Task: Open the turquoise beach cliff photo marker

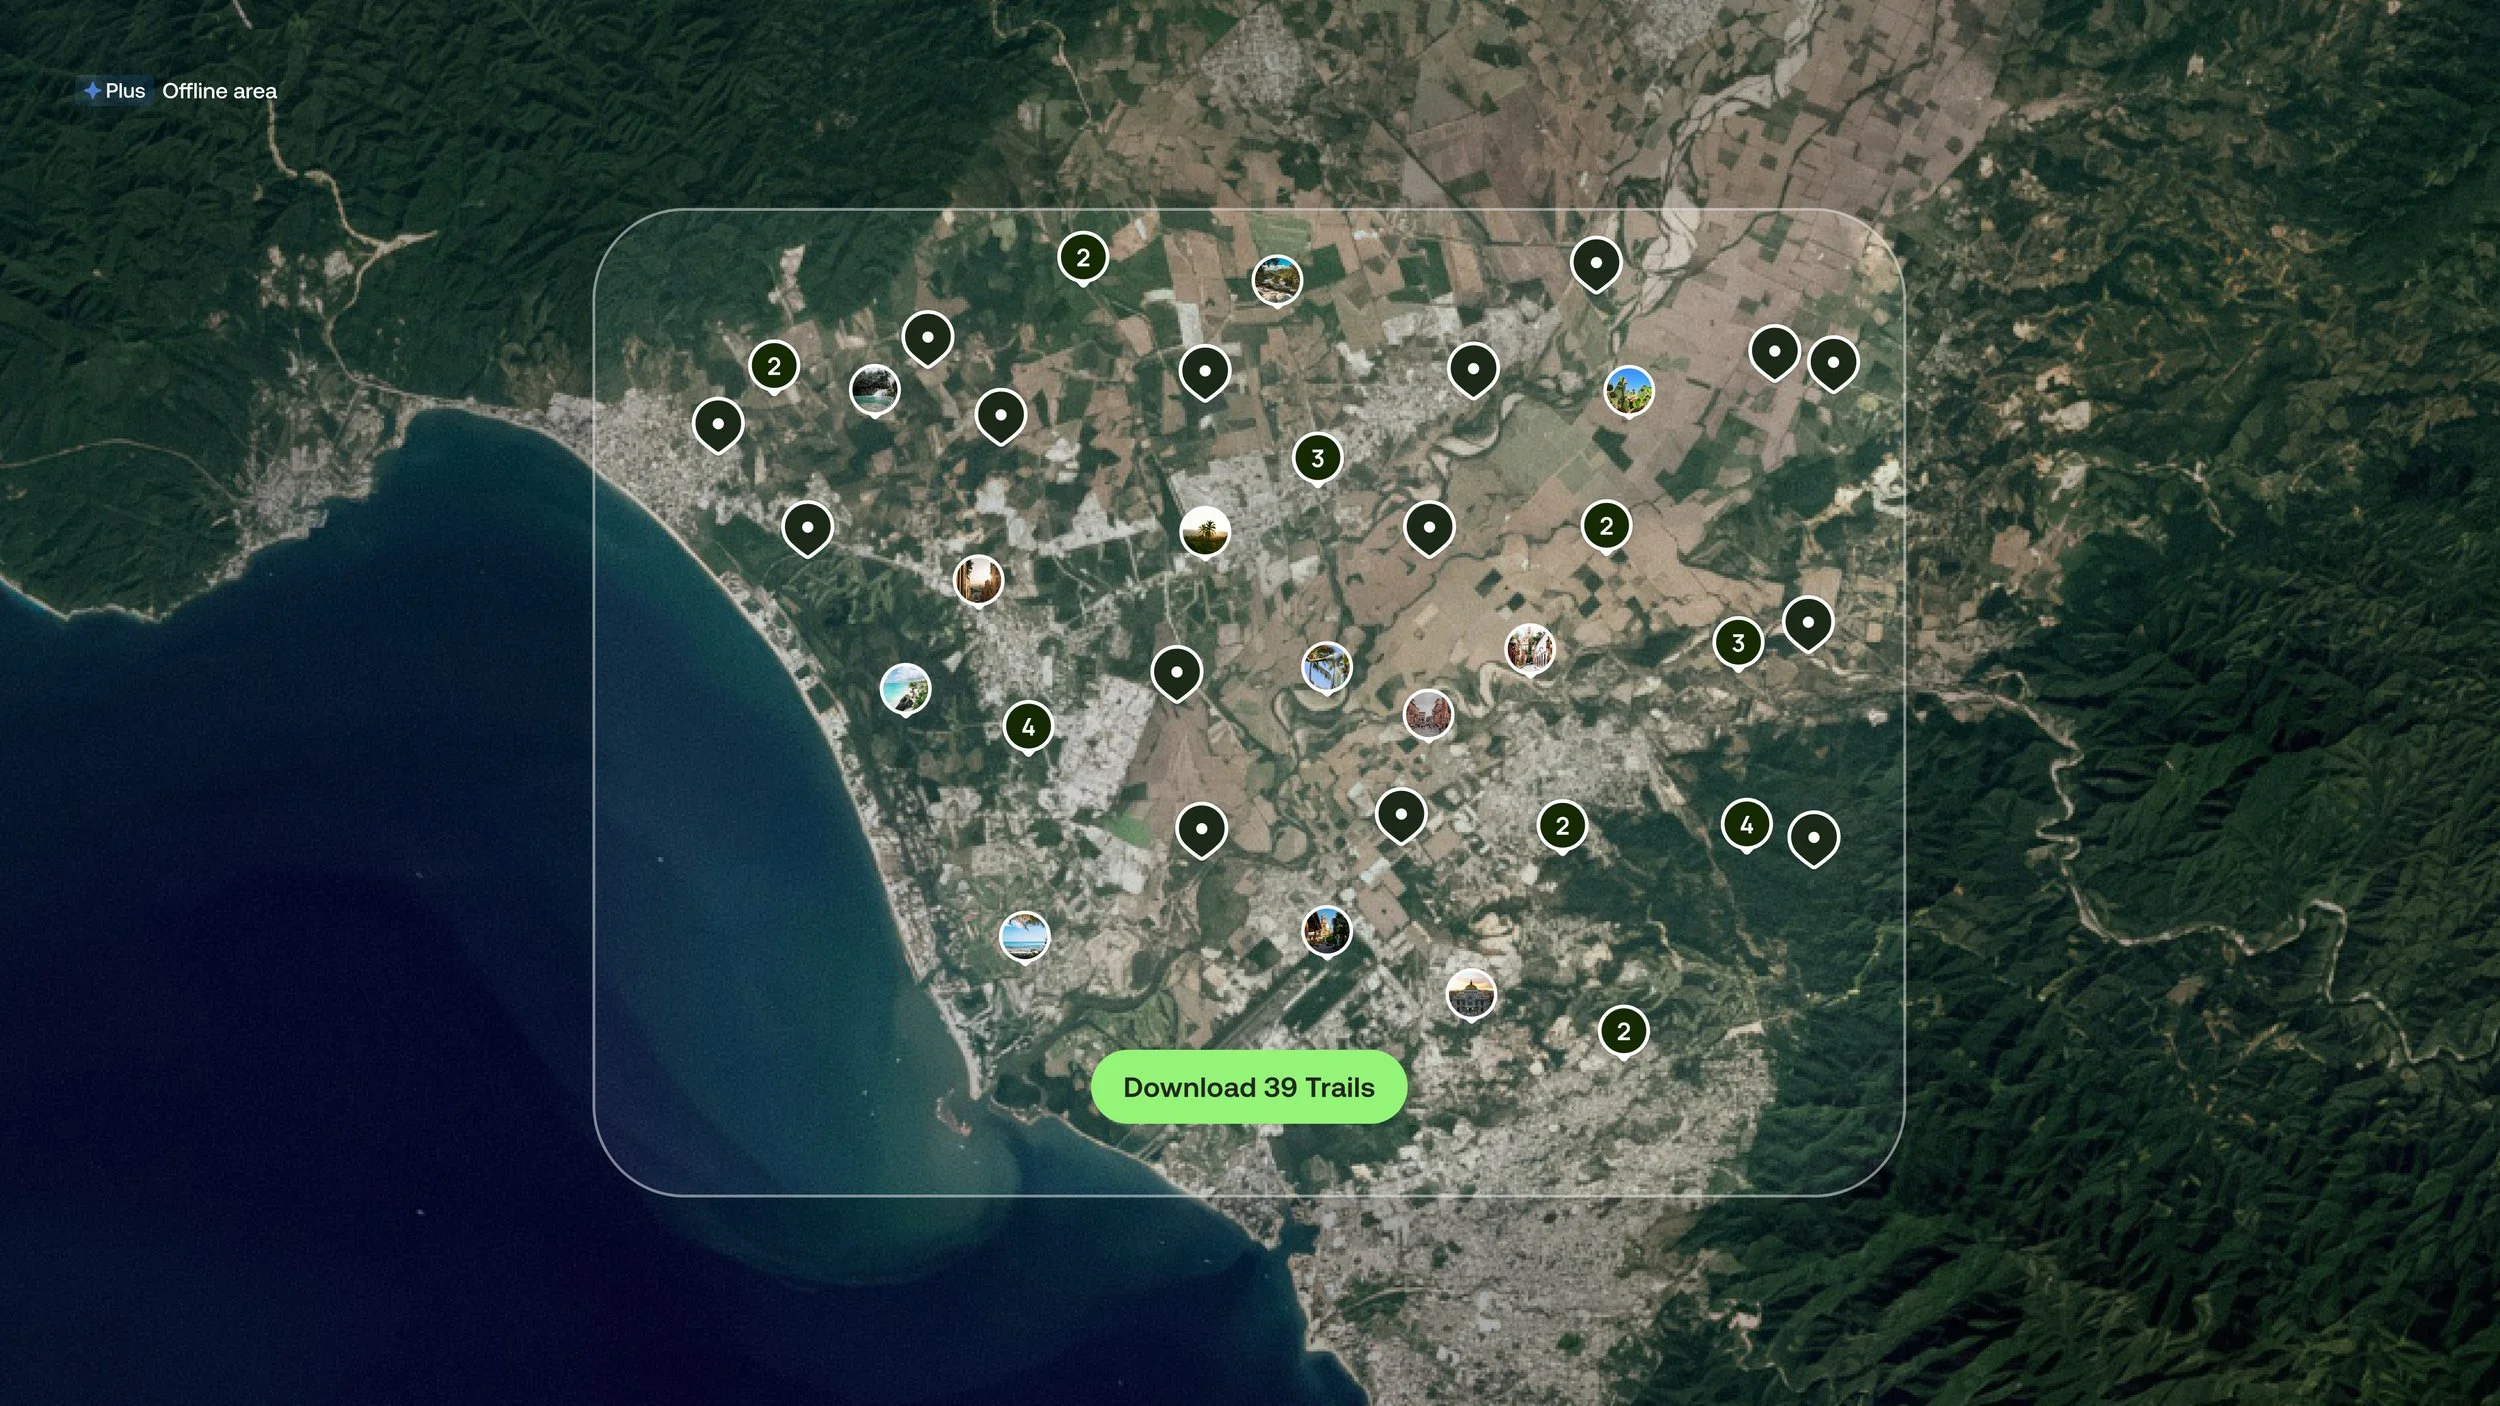Action: [x=905, y=689]
